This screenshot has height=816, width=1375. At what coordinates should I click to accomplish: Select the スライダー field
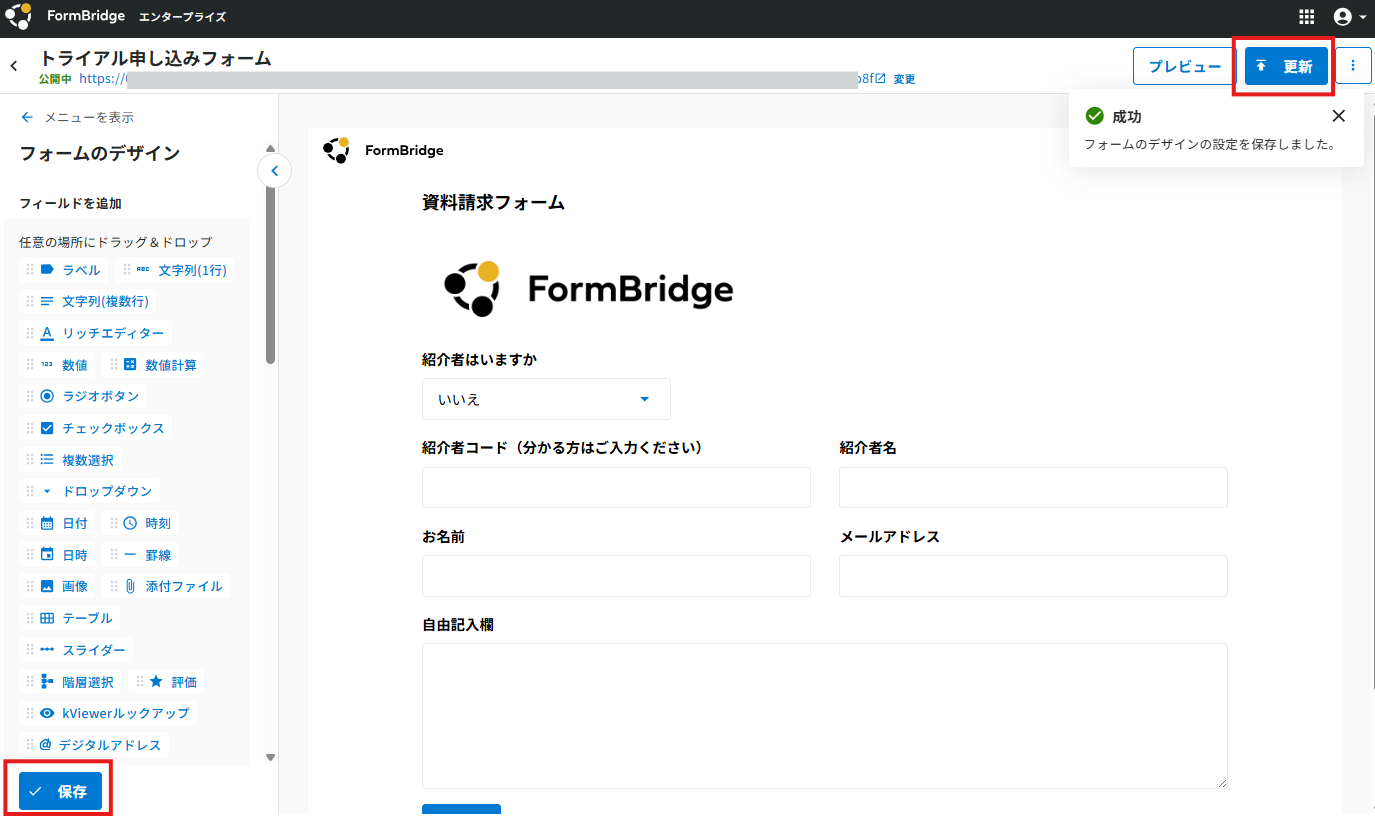(77, 650)
